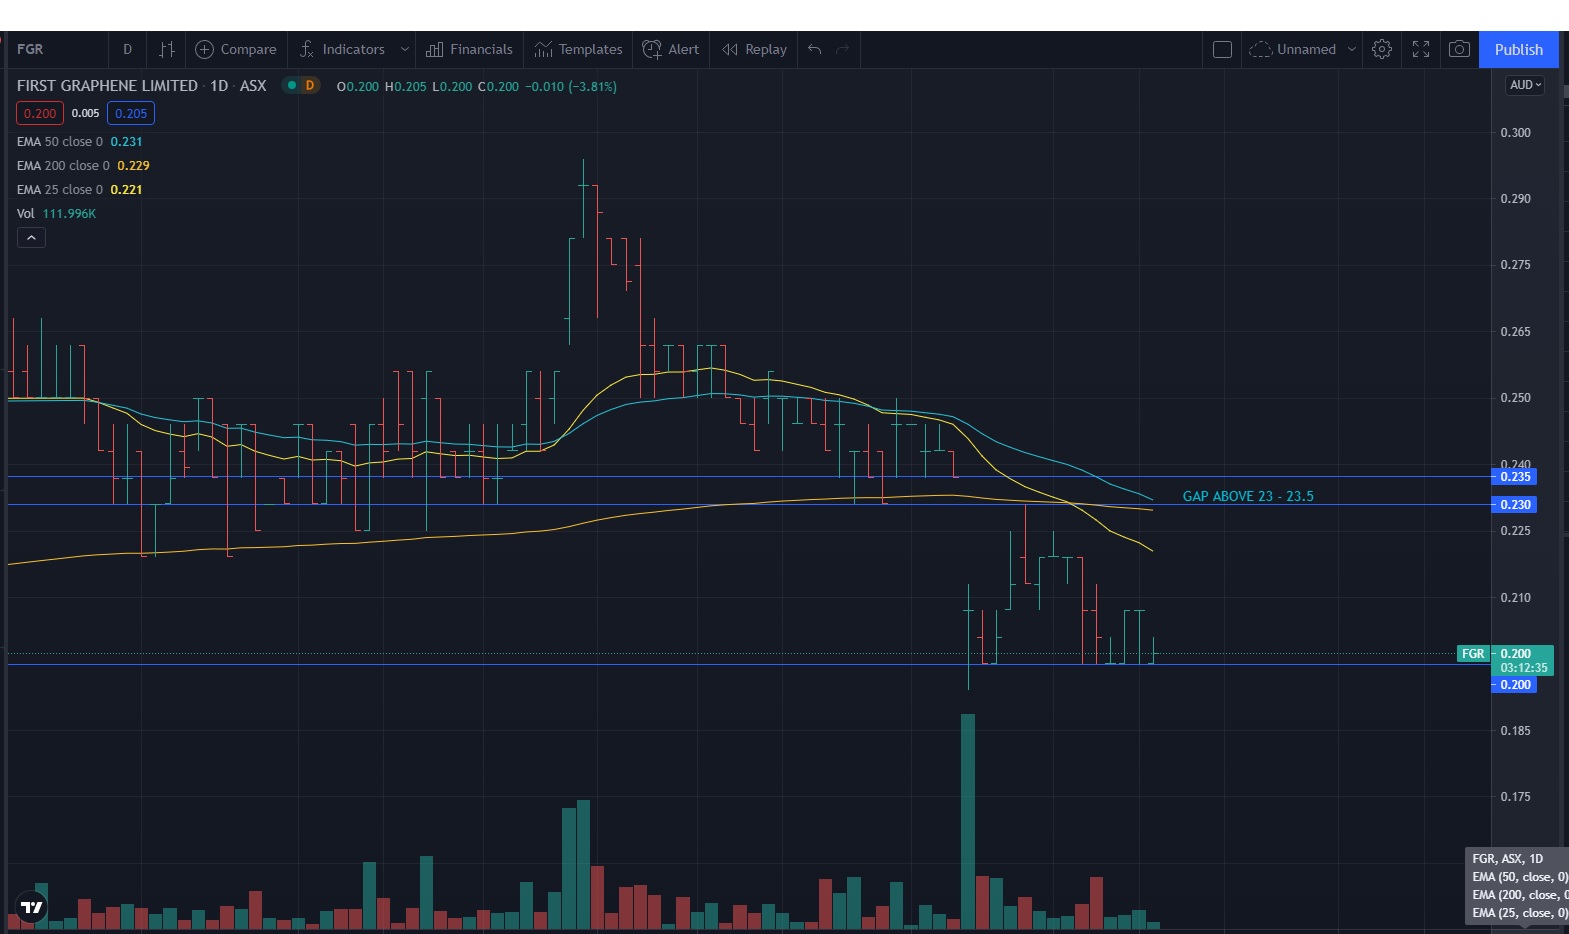
Task: Click the Unnamed layout cloud save
Action: pyautogui.click(x=1293, y=49)
